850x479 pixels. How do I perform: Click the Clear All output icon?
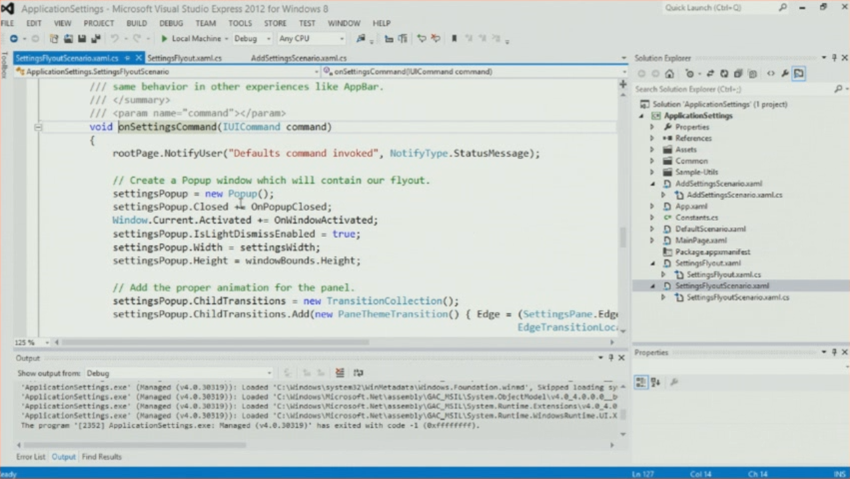click(340, 373)
